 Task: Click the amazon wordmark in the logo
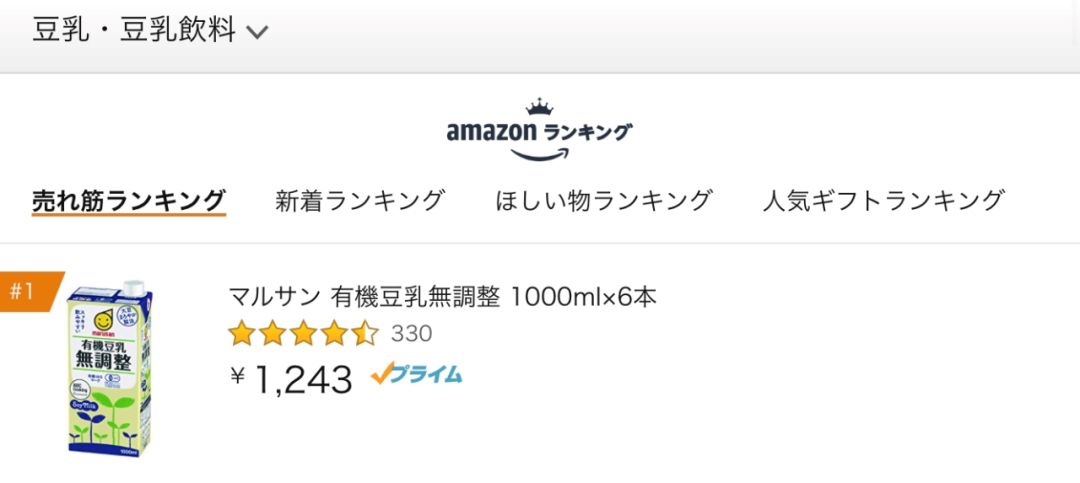tap(490, 131)
